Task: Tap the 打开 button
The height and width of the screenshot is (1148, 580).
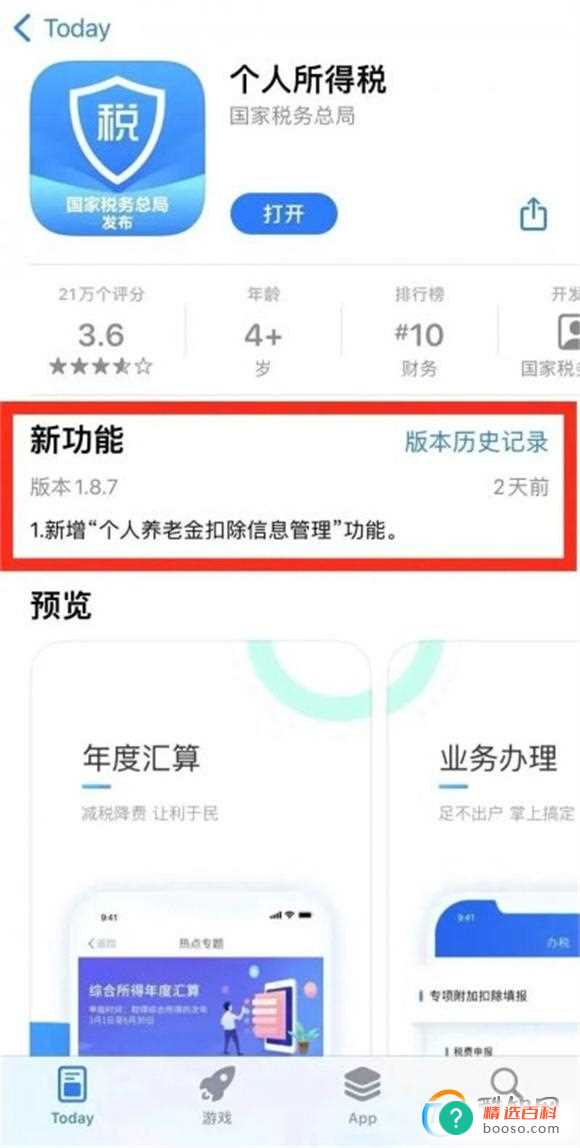Action: (x=284, y=215)
